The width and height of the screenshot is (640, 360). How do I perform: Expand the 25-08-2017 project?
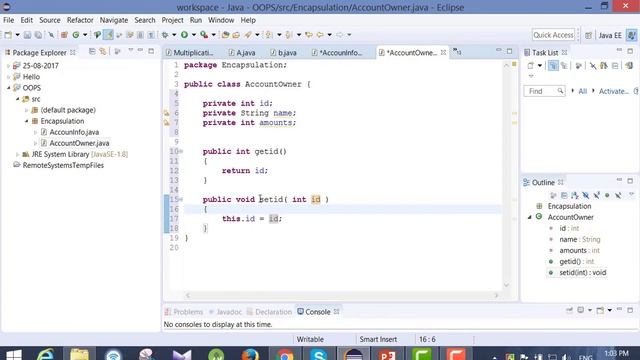[x=9, y=66]
